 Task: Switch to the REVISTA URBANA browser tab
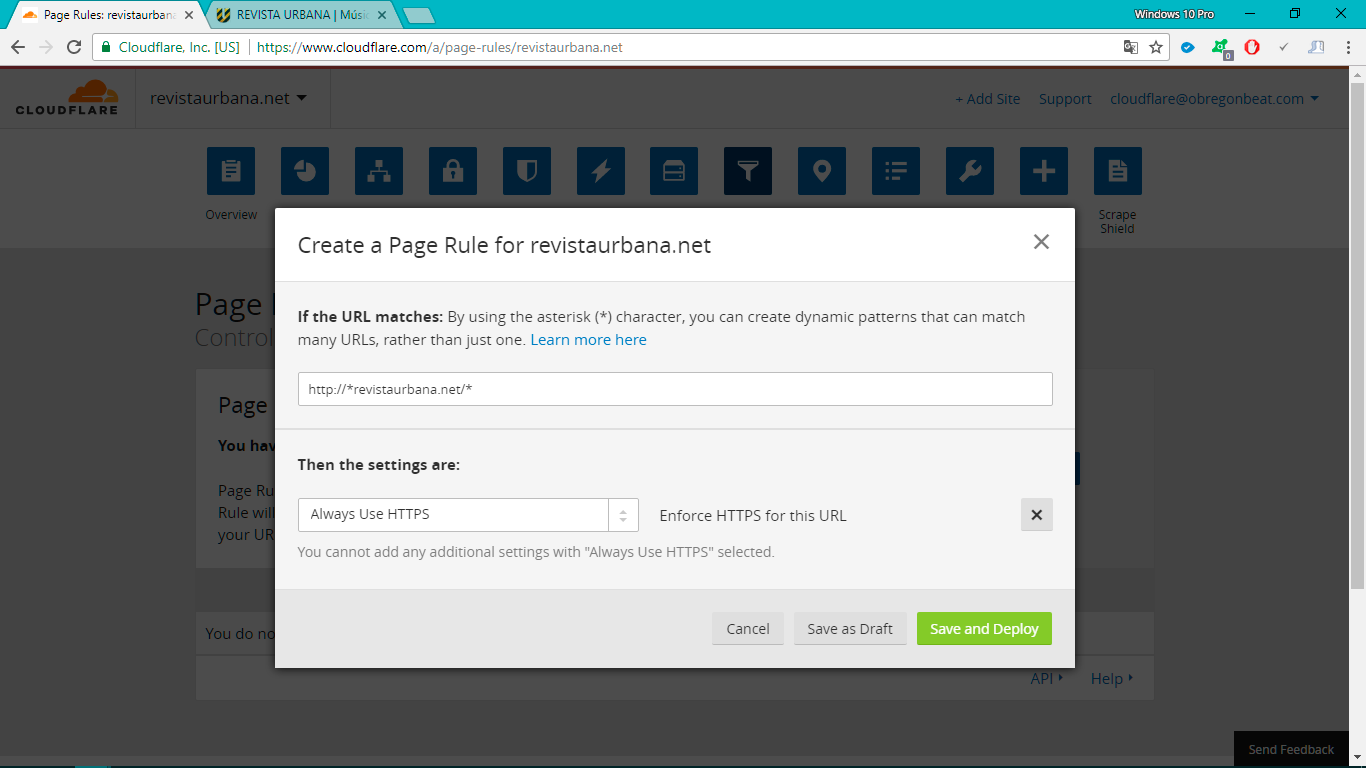[300, 15]
